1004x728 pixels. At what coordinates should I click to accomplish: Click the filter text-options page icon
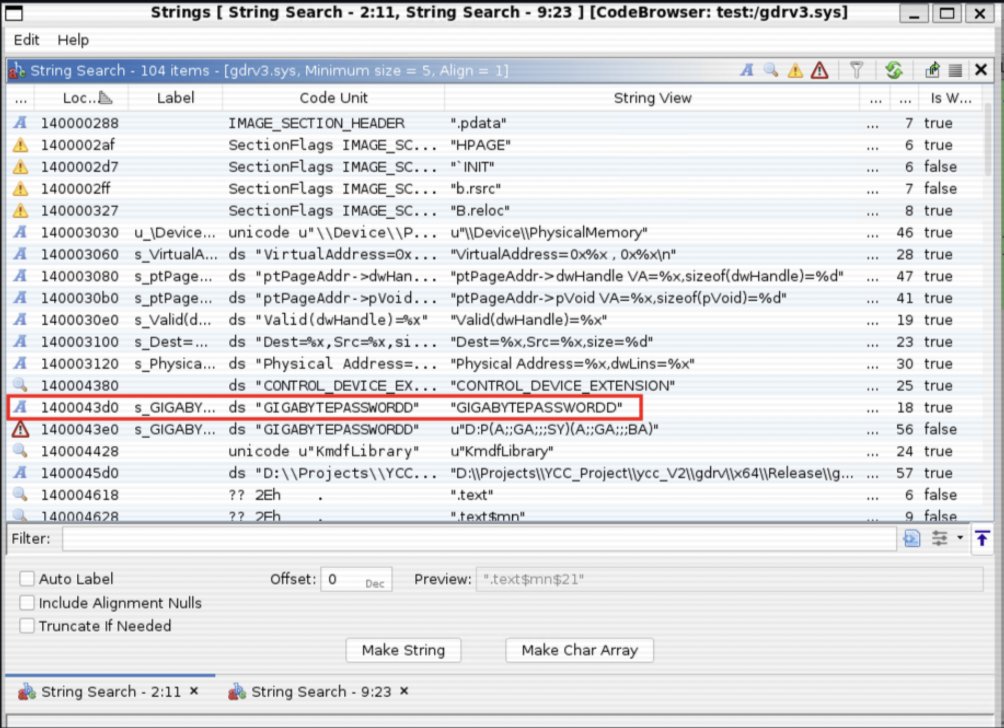point(912,538)
